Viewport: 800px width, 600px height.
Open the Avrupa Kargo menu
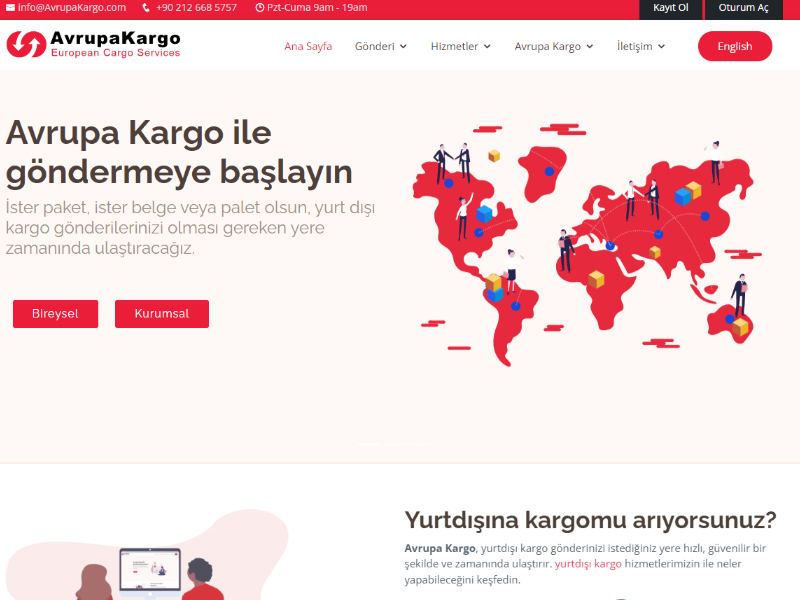tap(547, 46)
